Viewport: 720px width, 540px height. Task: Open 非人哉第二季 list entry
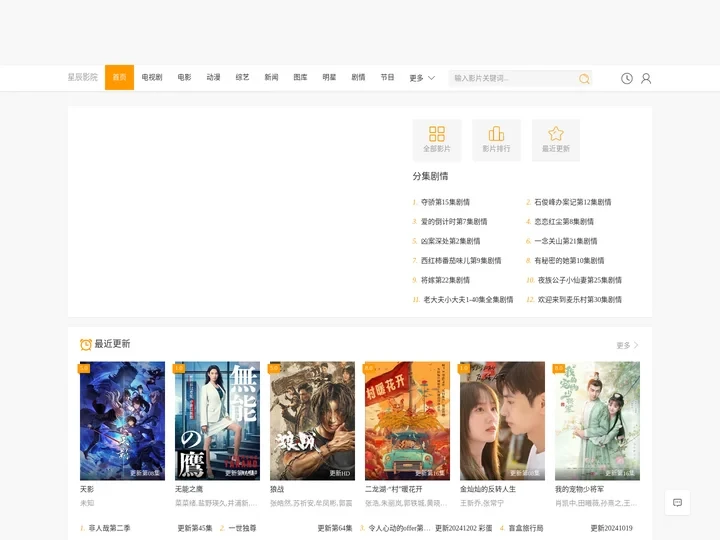point(109,529)
